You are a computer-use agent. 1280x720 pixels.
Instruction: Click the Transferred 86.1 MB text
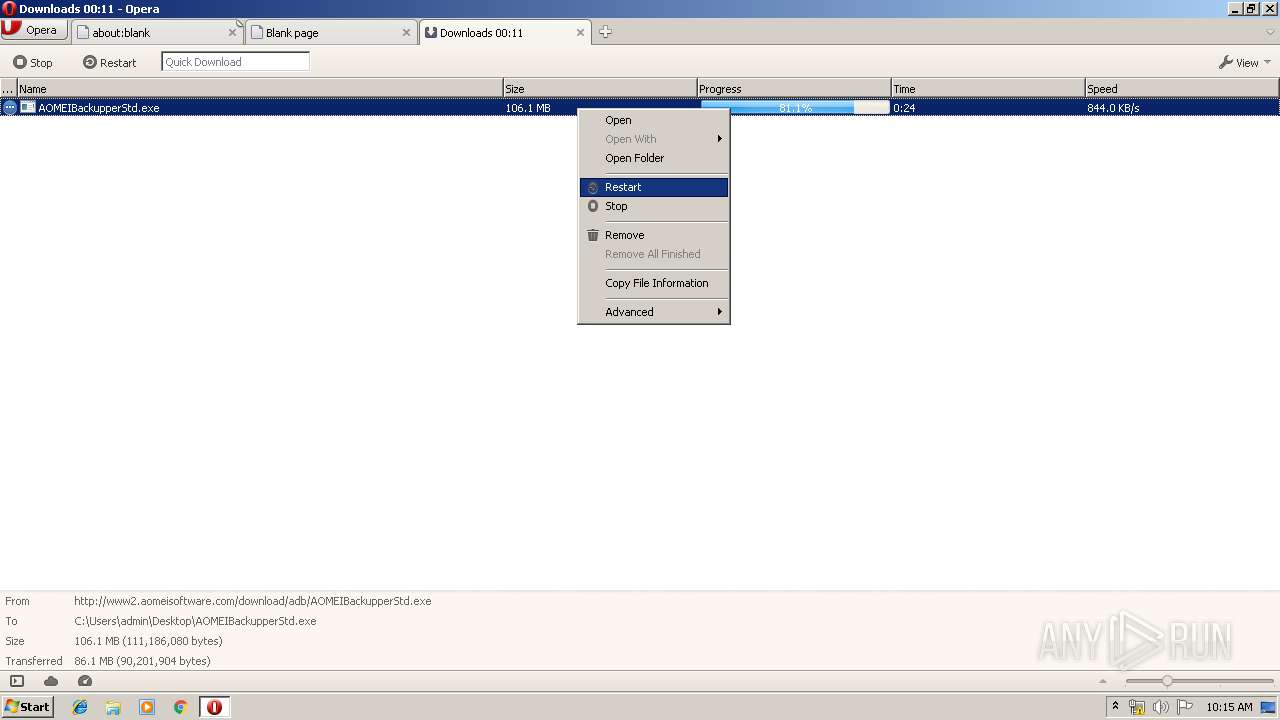[x=142, y=661]
